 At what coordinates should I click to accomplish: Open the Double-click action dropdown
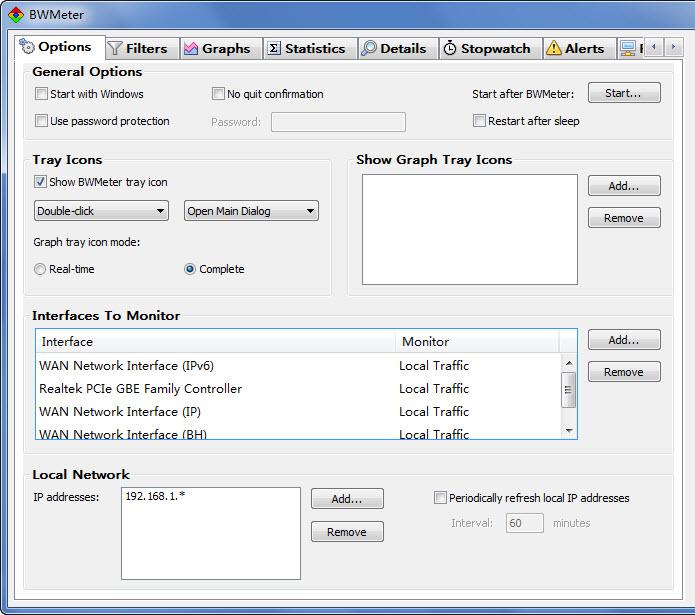coord(101,211)
